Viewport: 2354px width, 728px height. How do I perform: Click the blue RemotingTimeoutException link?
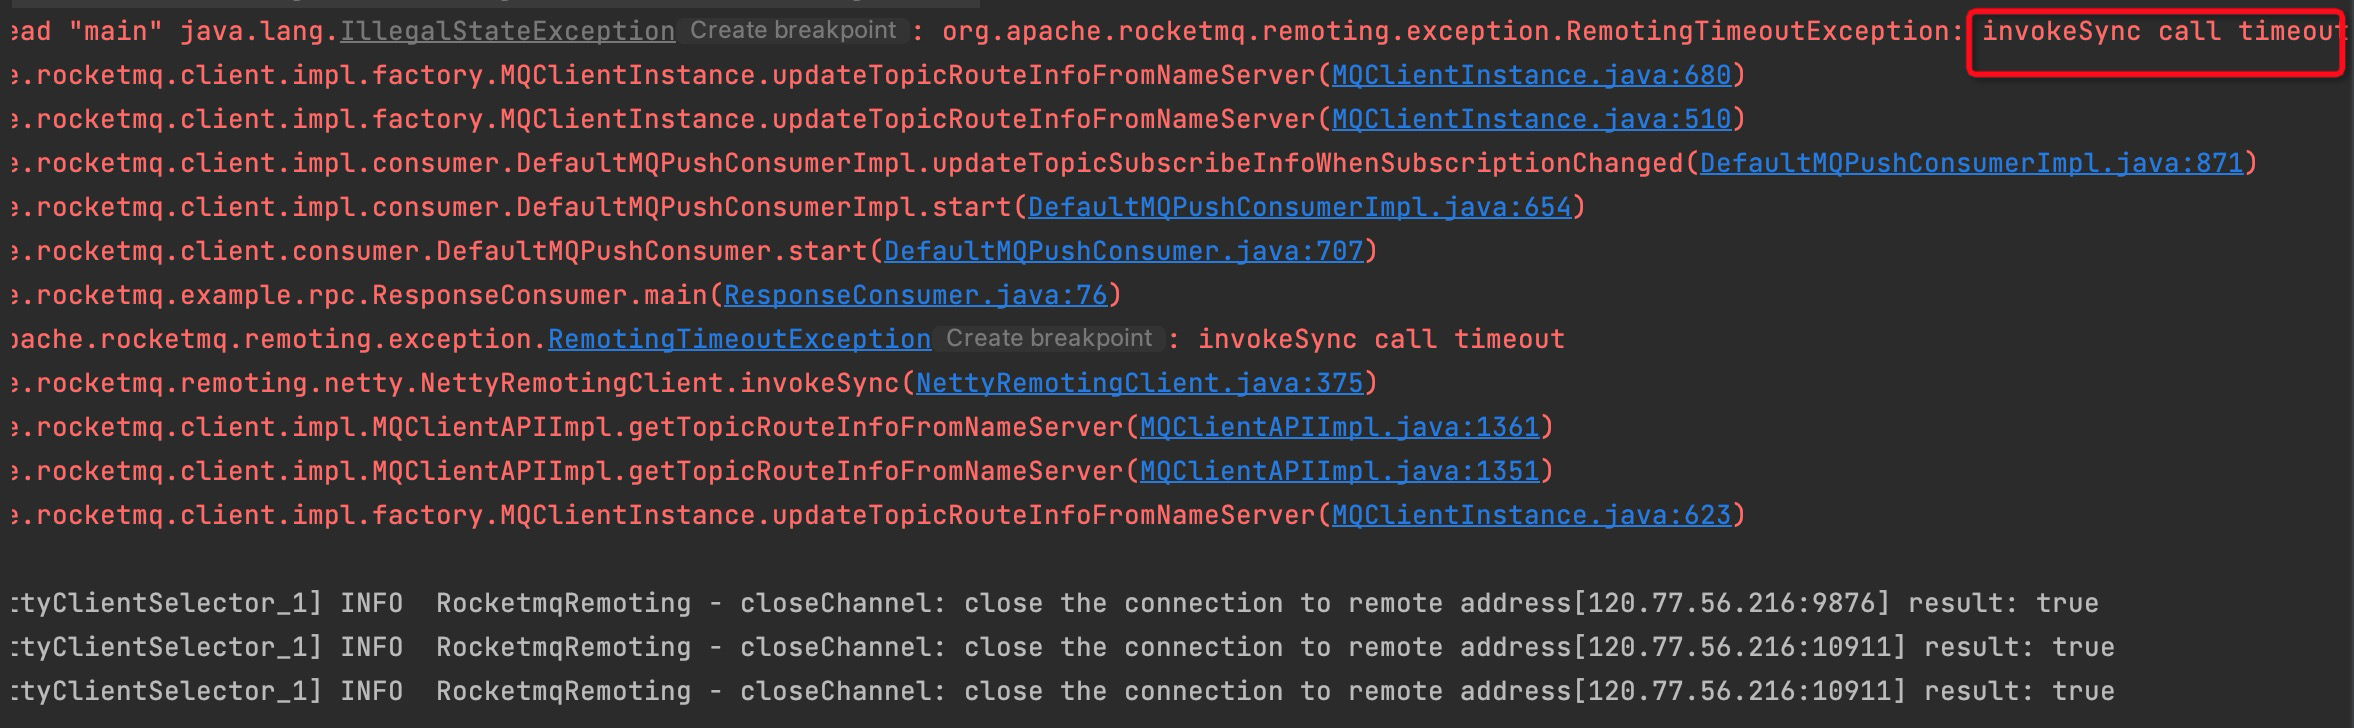coord(739,339)
